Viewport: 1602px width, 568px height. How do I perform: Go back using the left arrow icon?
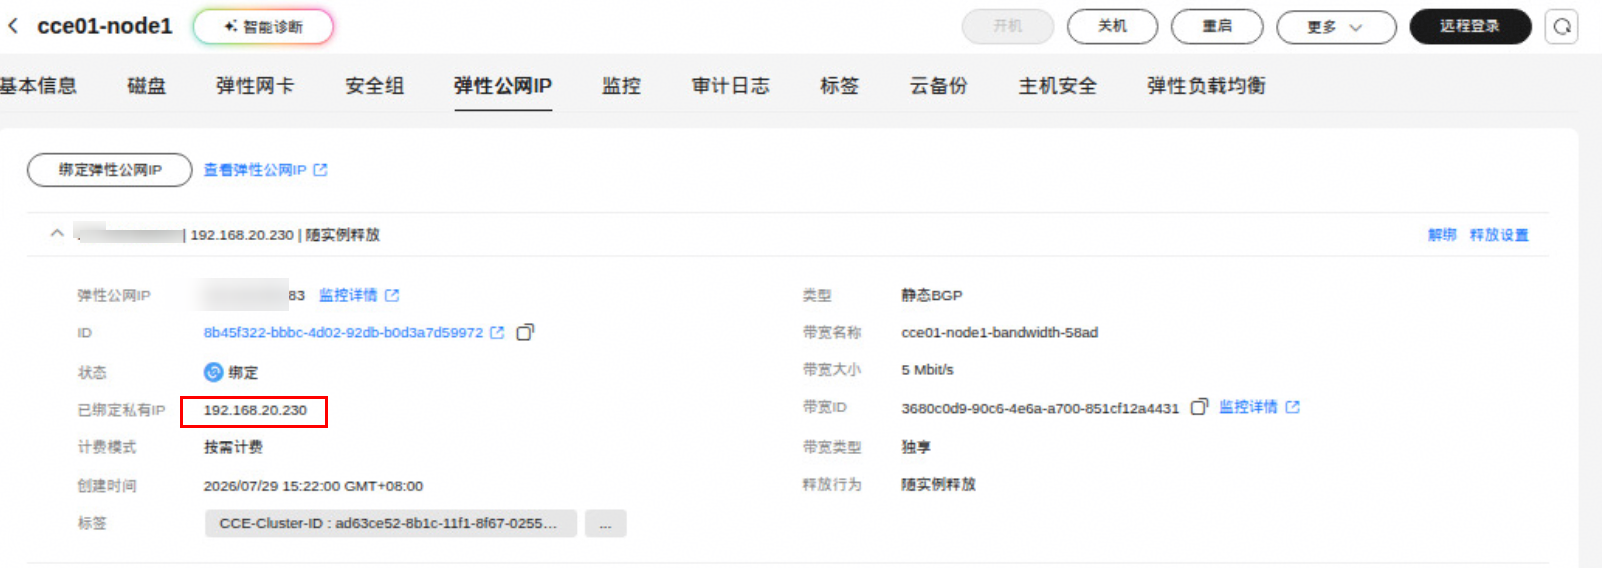click(13, 26)
